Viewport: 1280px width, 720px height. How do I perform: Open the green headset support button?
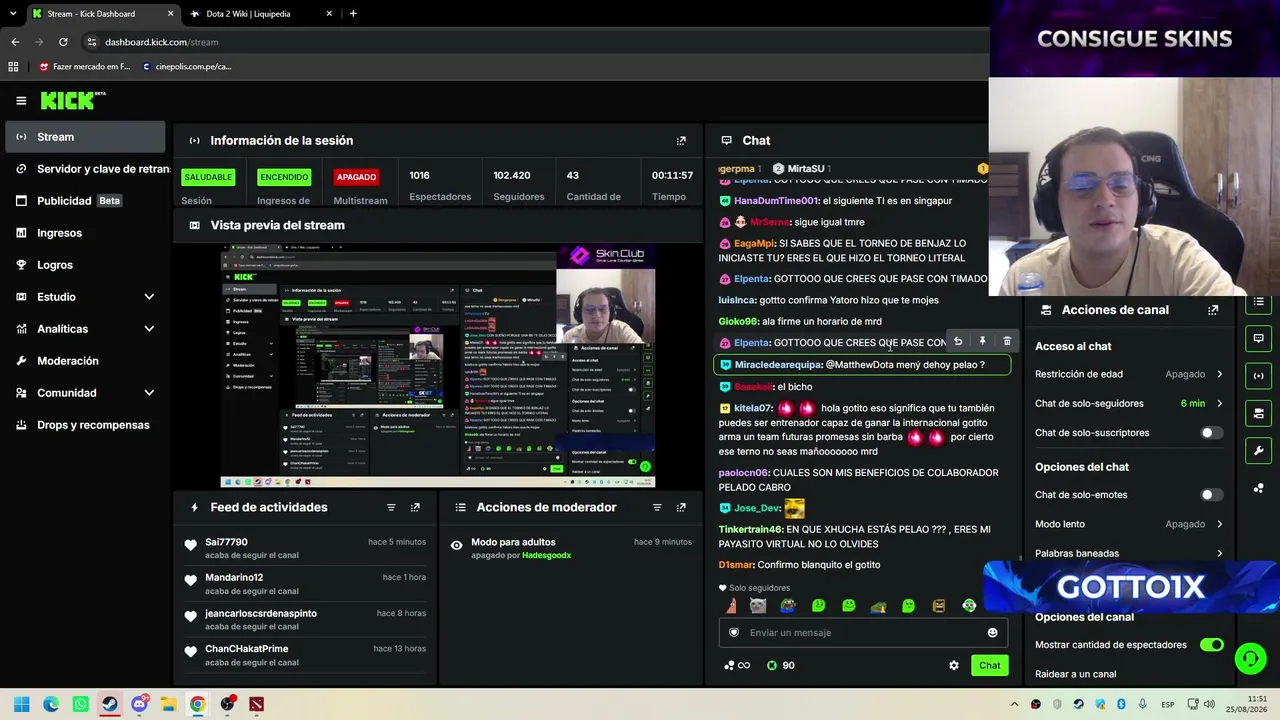click(1250, 658)
